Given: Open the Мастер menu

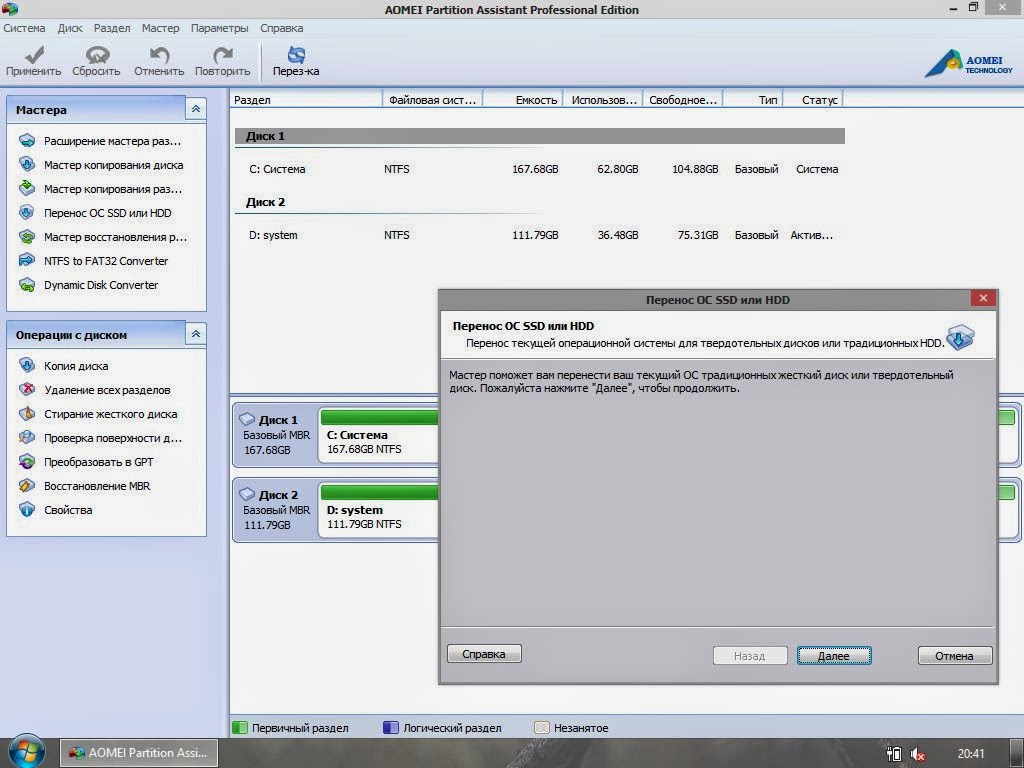Looking at the screenshot, I should pos(161,28).
